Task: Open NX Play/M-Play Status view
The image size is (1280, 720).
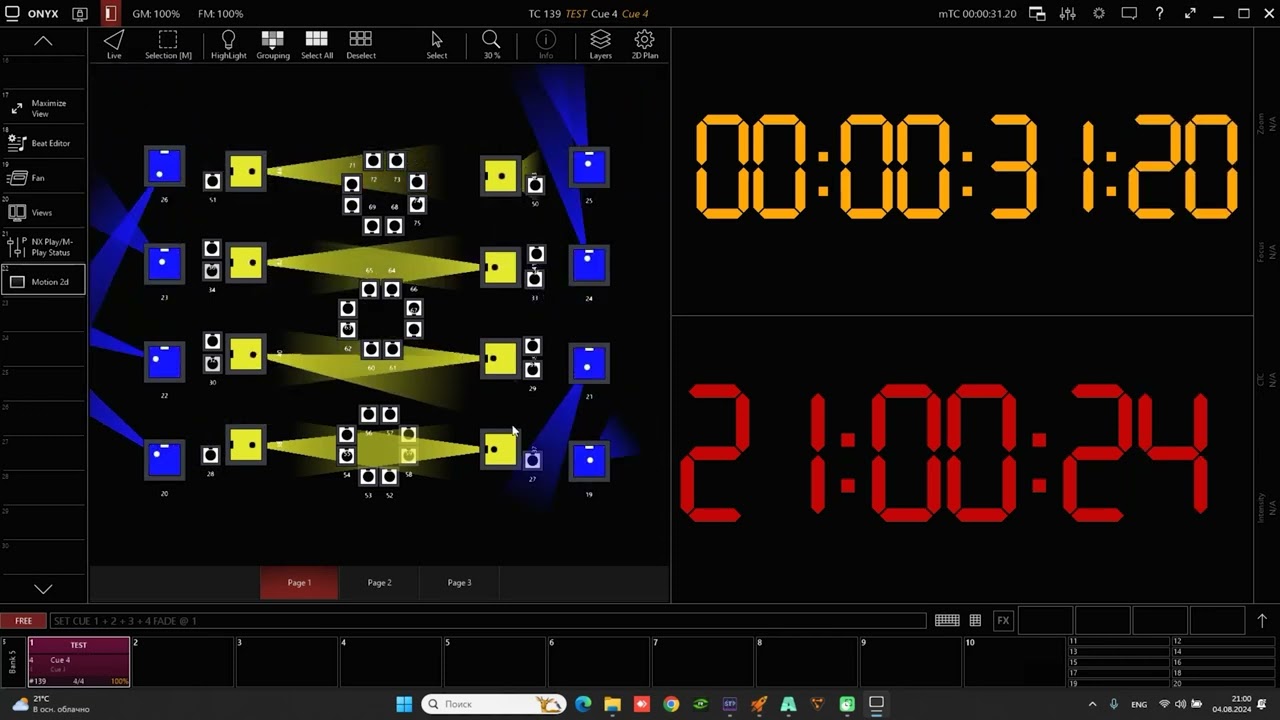Action: (43, 247)
